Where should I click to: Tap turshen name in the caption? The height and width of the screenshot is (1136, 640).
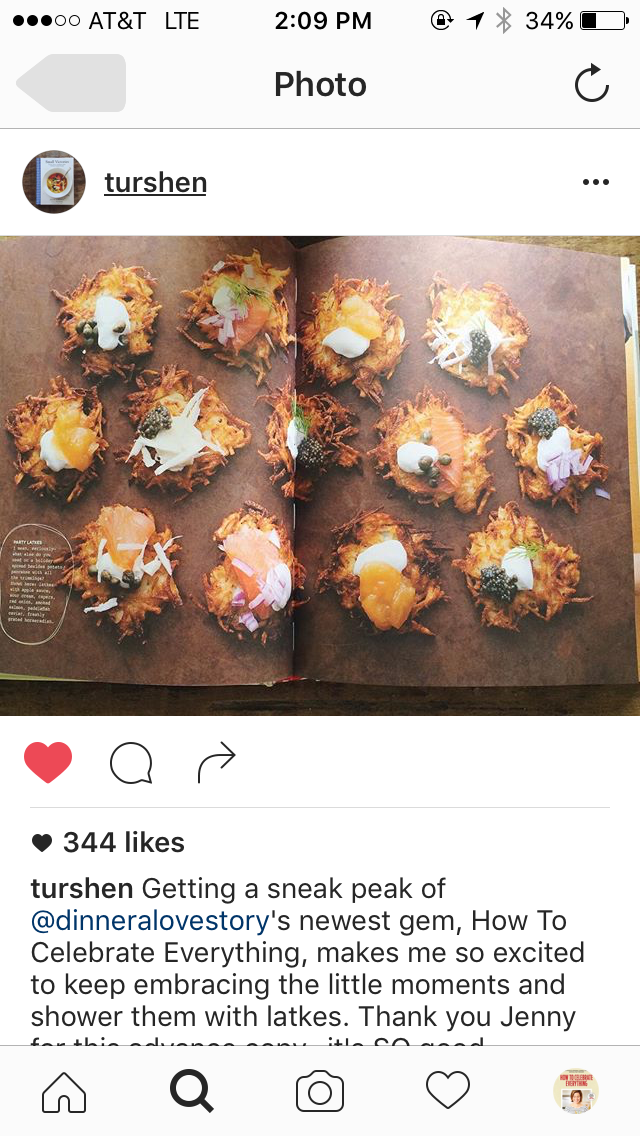pos(82,888)
